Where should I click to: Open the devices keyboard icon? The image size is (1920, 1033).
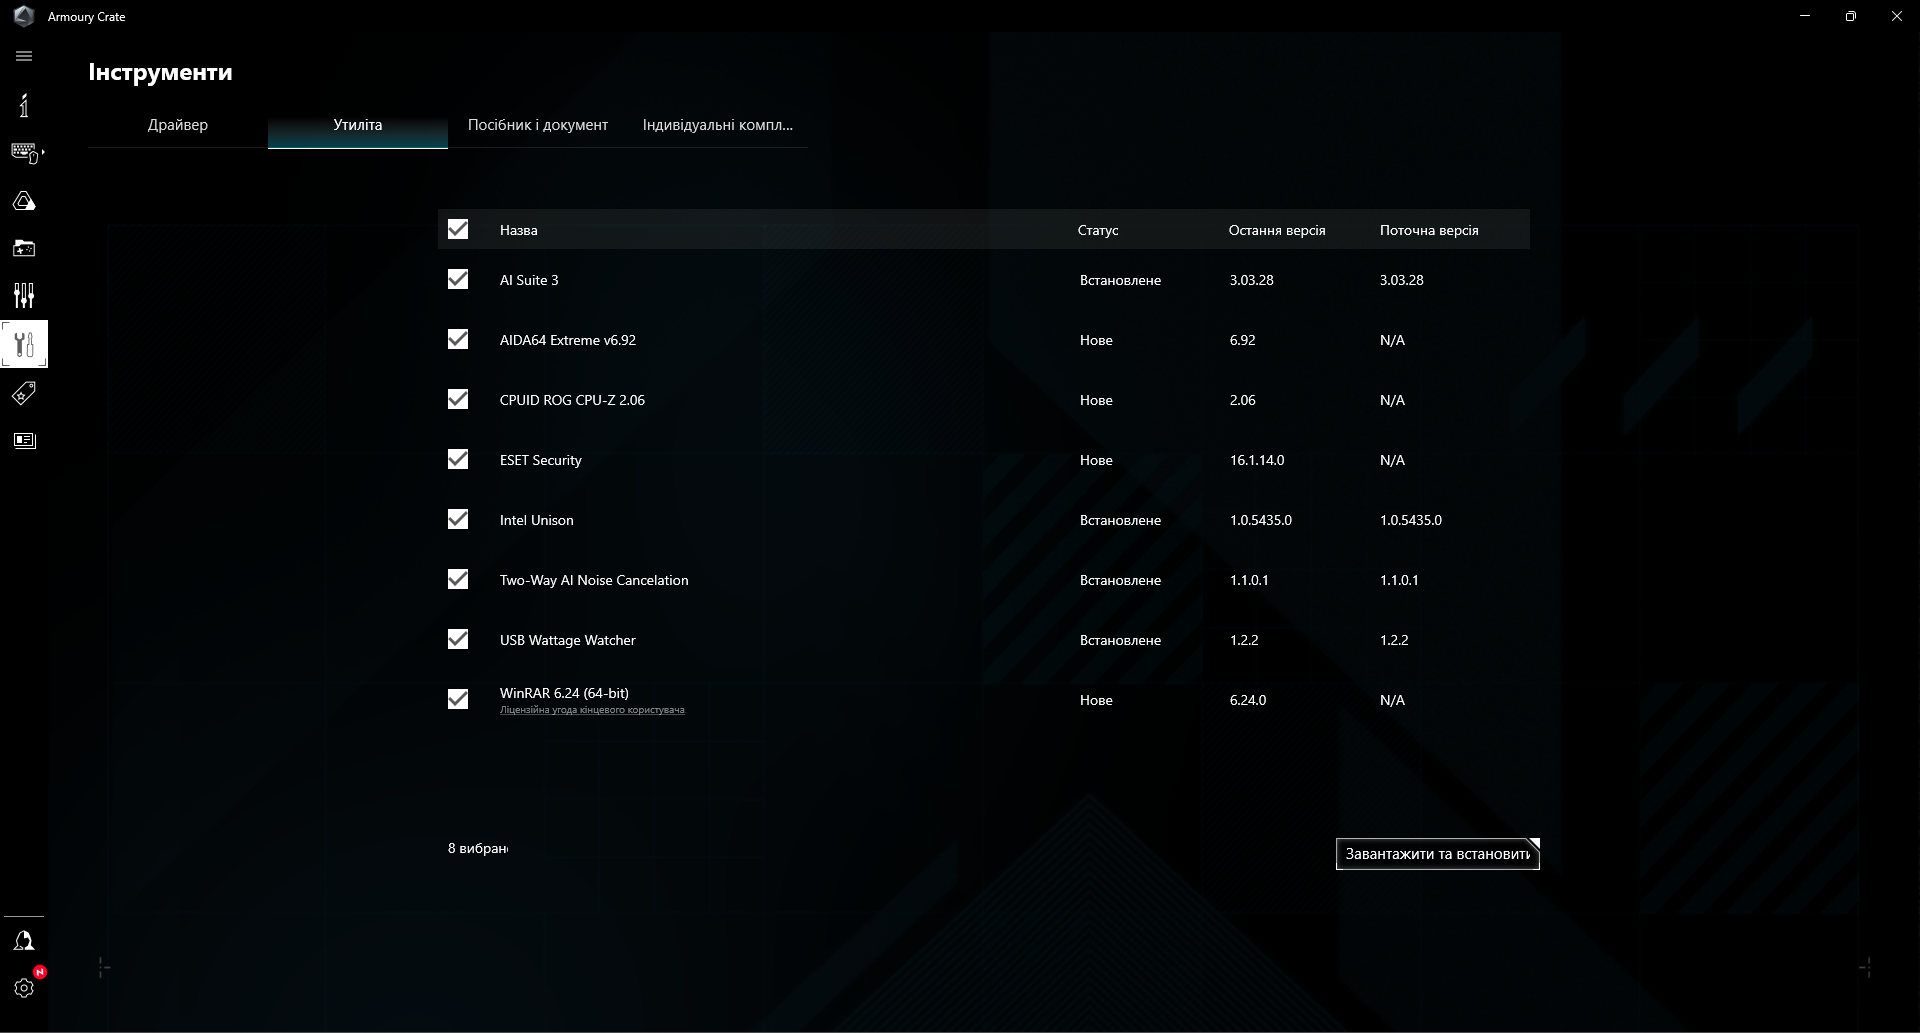click(x=26, y=153)
